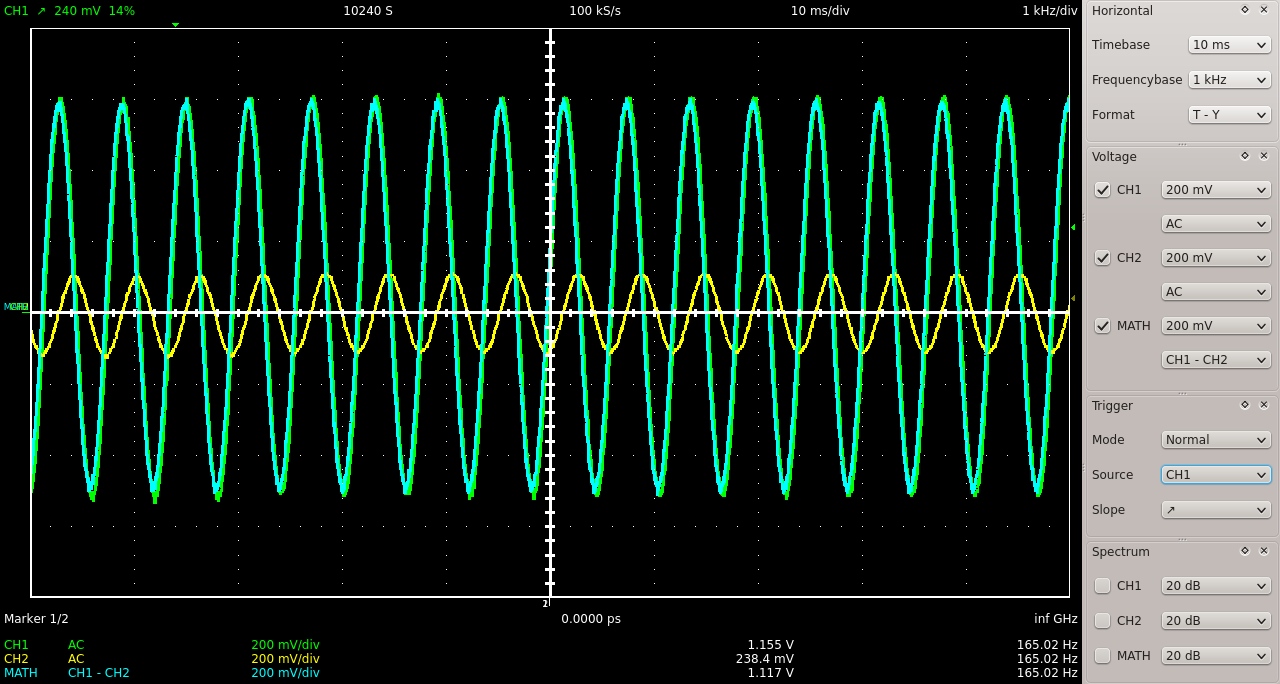This screenshot has height=684, width=1280.
Task: Undock the Voltage panel with float icon
Action: coord(1245,156)
